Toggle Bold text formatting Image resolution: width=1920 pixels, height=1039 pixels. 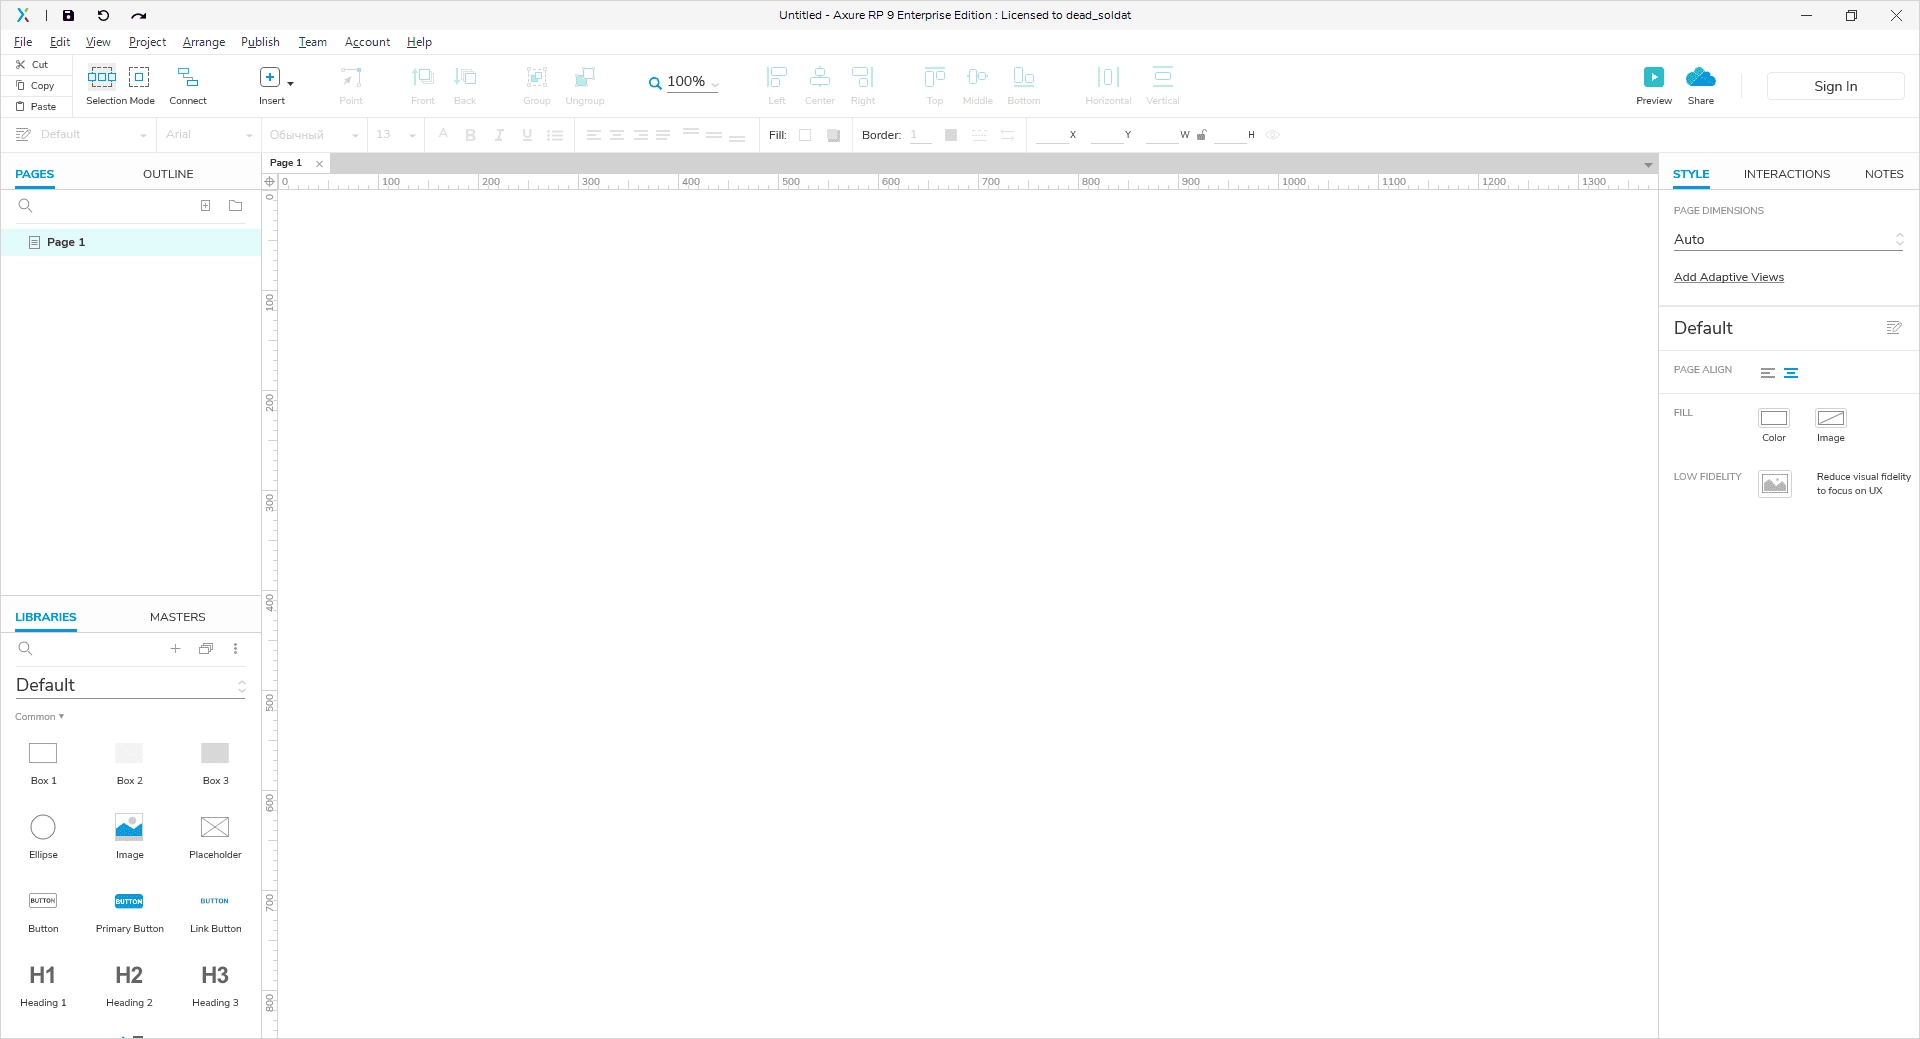(x=471, y=135)
